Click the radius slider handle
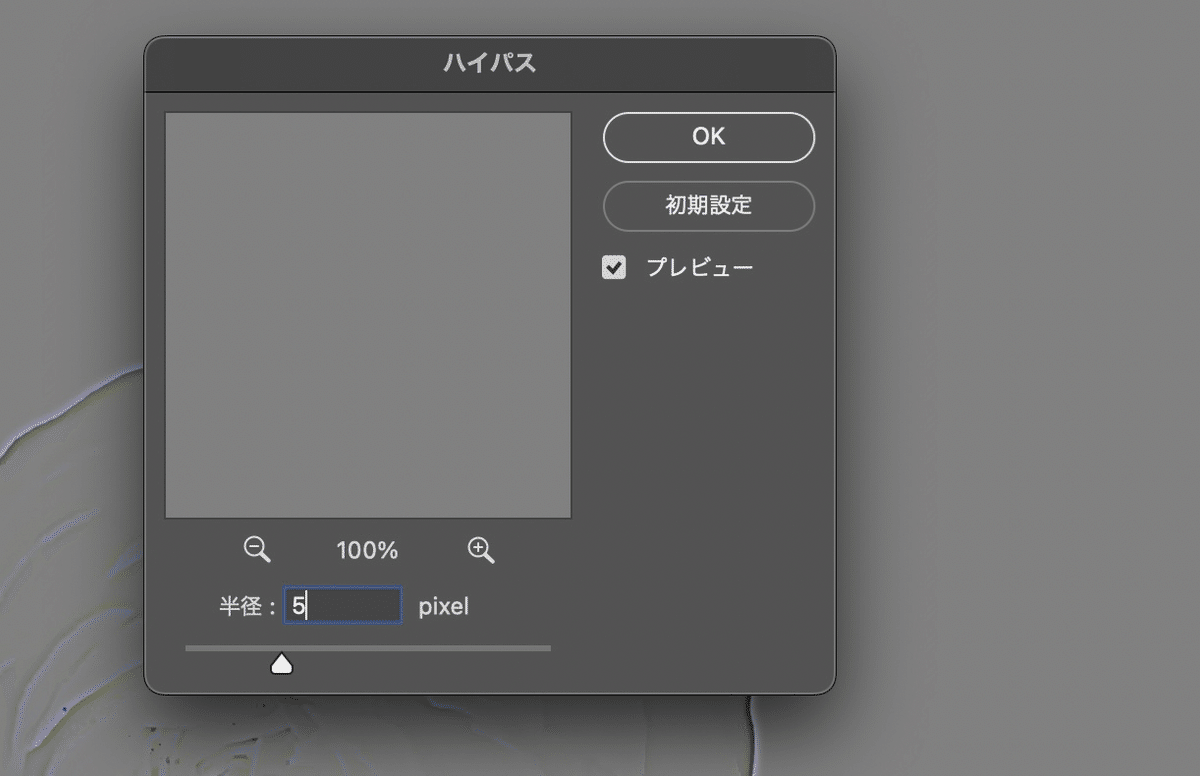The height and width of the screenshot is (776, 1200). tap(282, 663)
